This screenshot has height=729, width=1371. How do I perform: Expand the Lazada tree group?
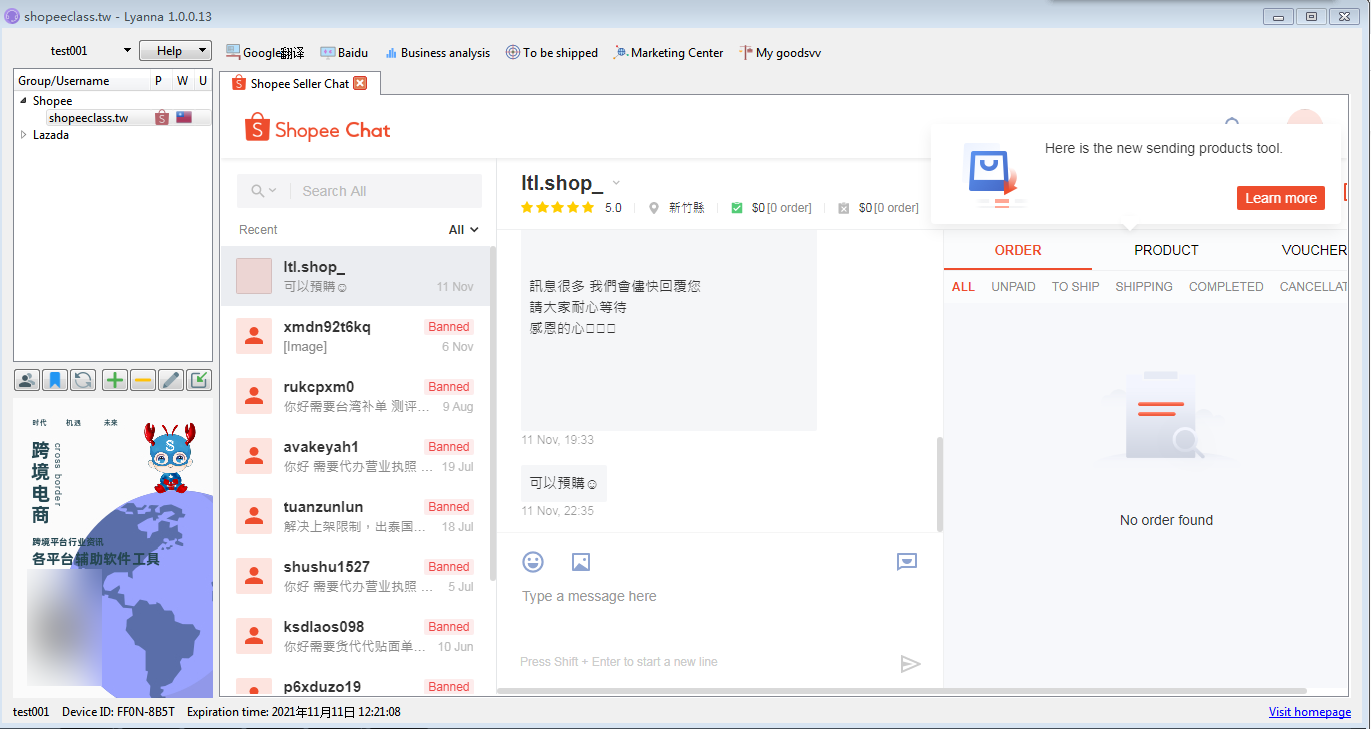tap(23, 135)
